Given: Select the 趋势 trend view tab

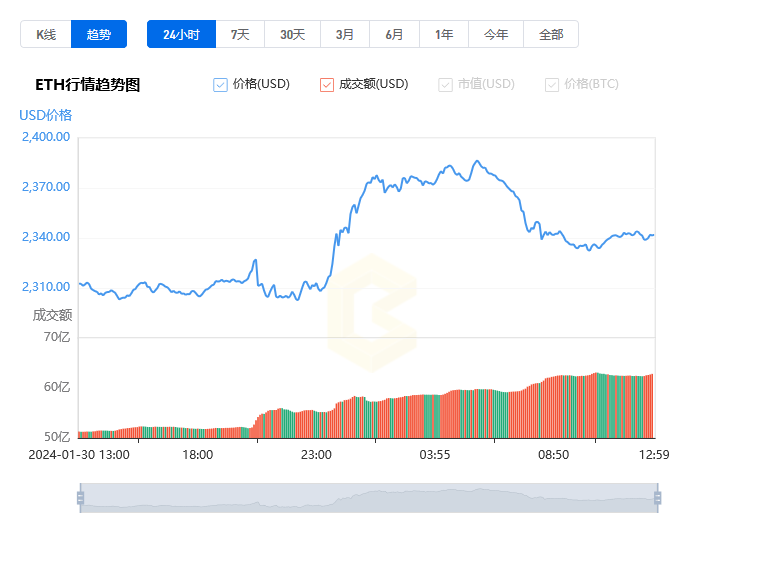Looking at the screenshot, I should point(100,34).
